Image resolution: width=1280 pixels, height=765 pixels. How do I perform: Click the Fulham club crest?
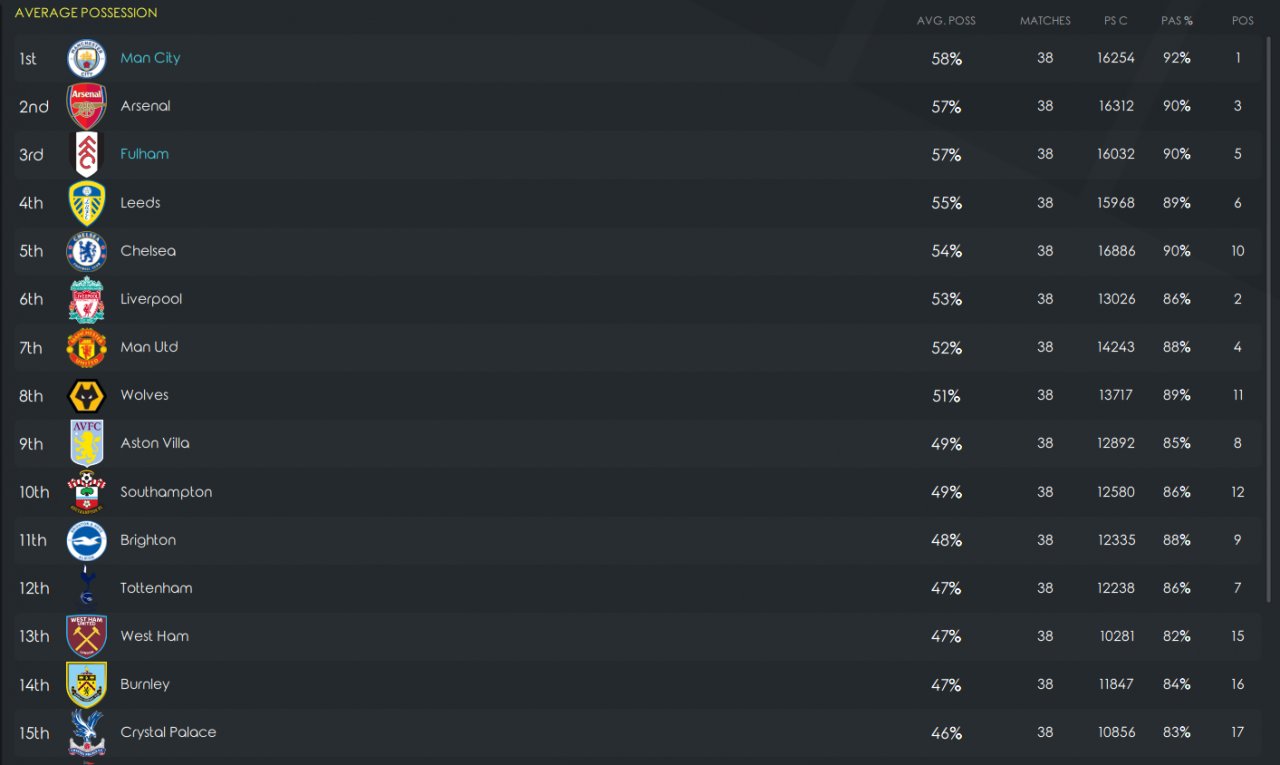87,154
